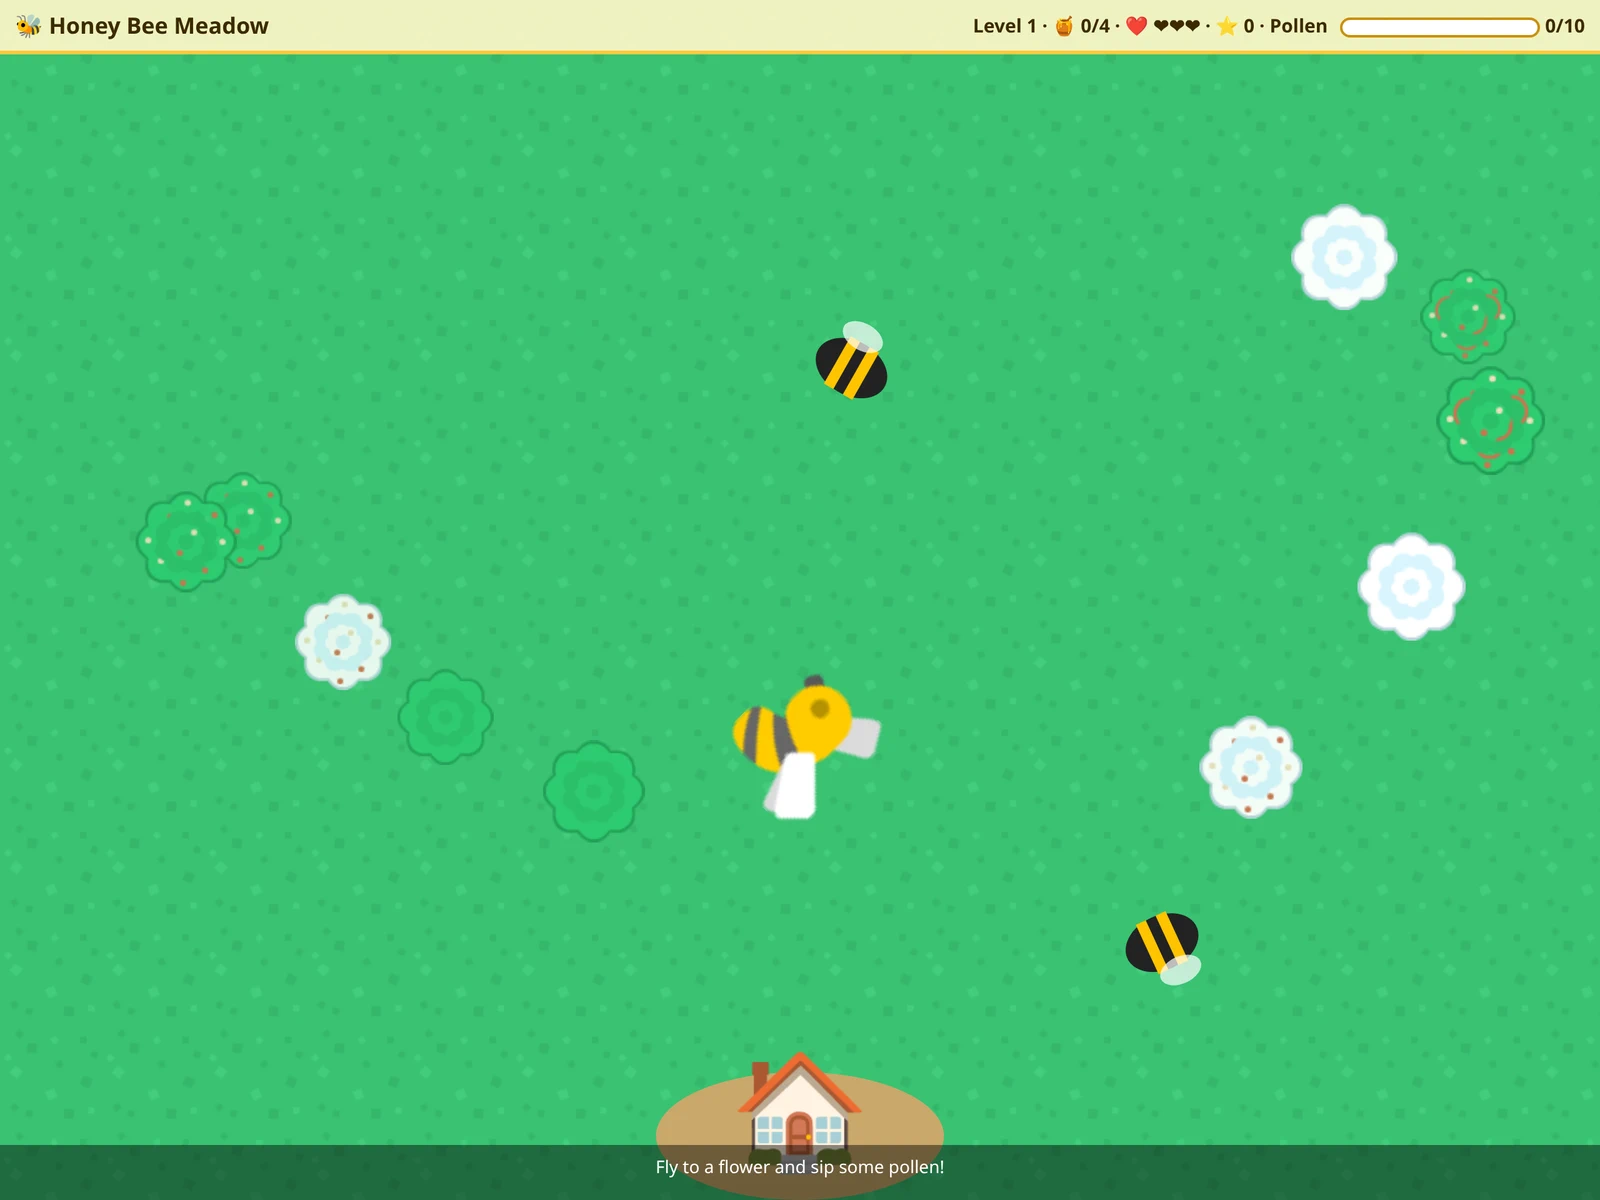The image size is (1600, 1200).
Task: Click the "Level 1" indicator
Action: coord(1004,26)
